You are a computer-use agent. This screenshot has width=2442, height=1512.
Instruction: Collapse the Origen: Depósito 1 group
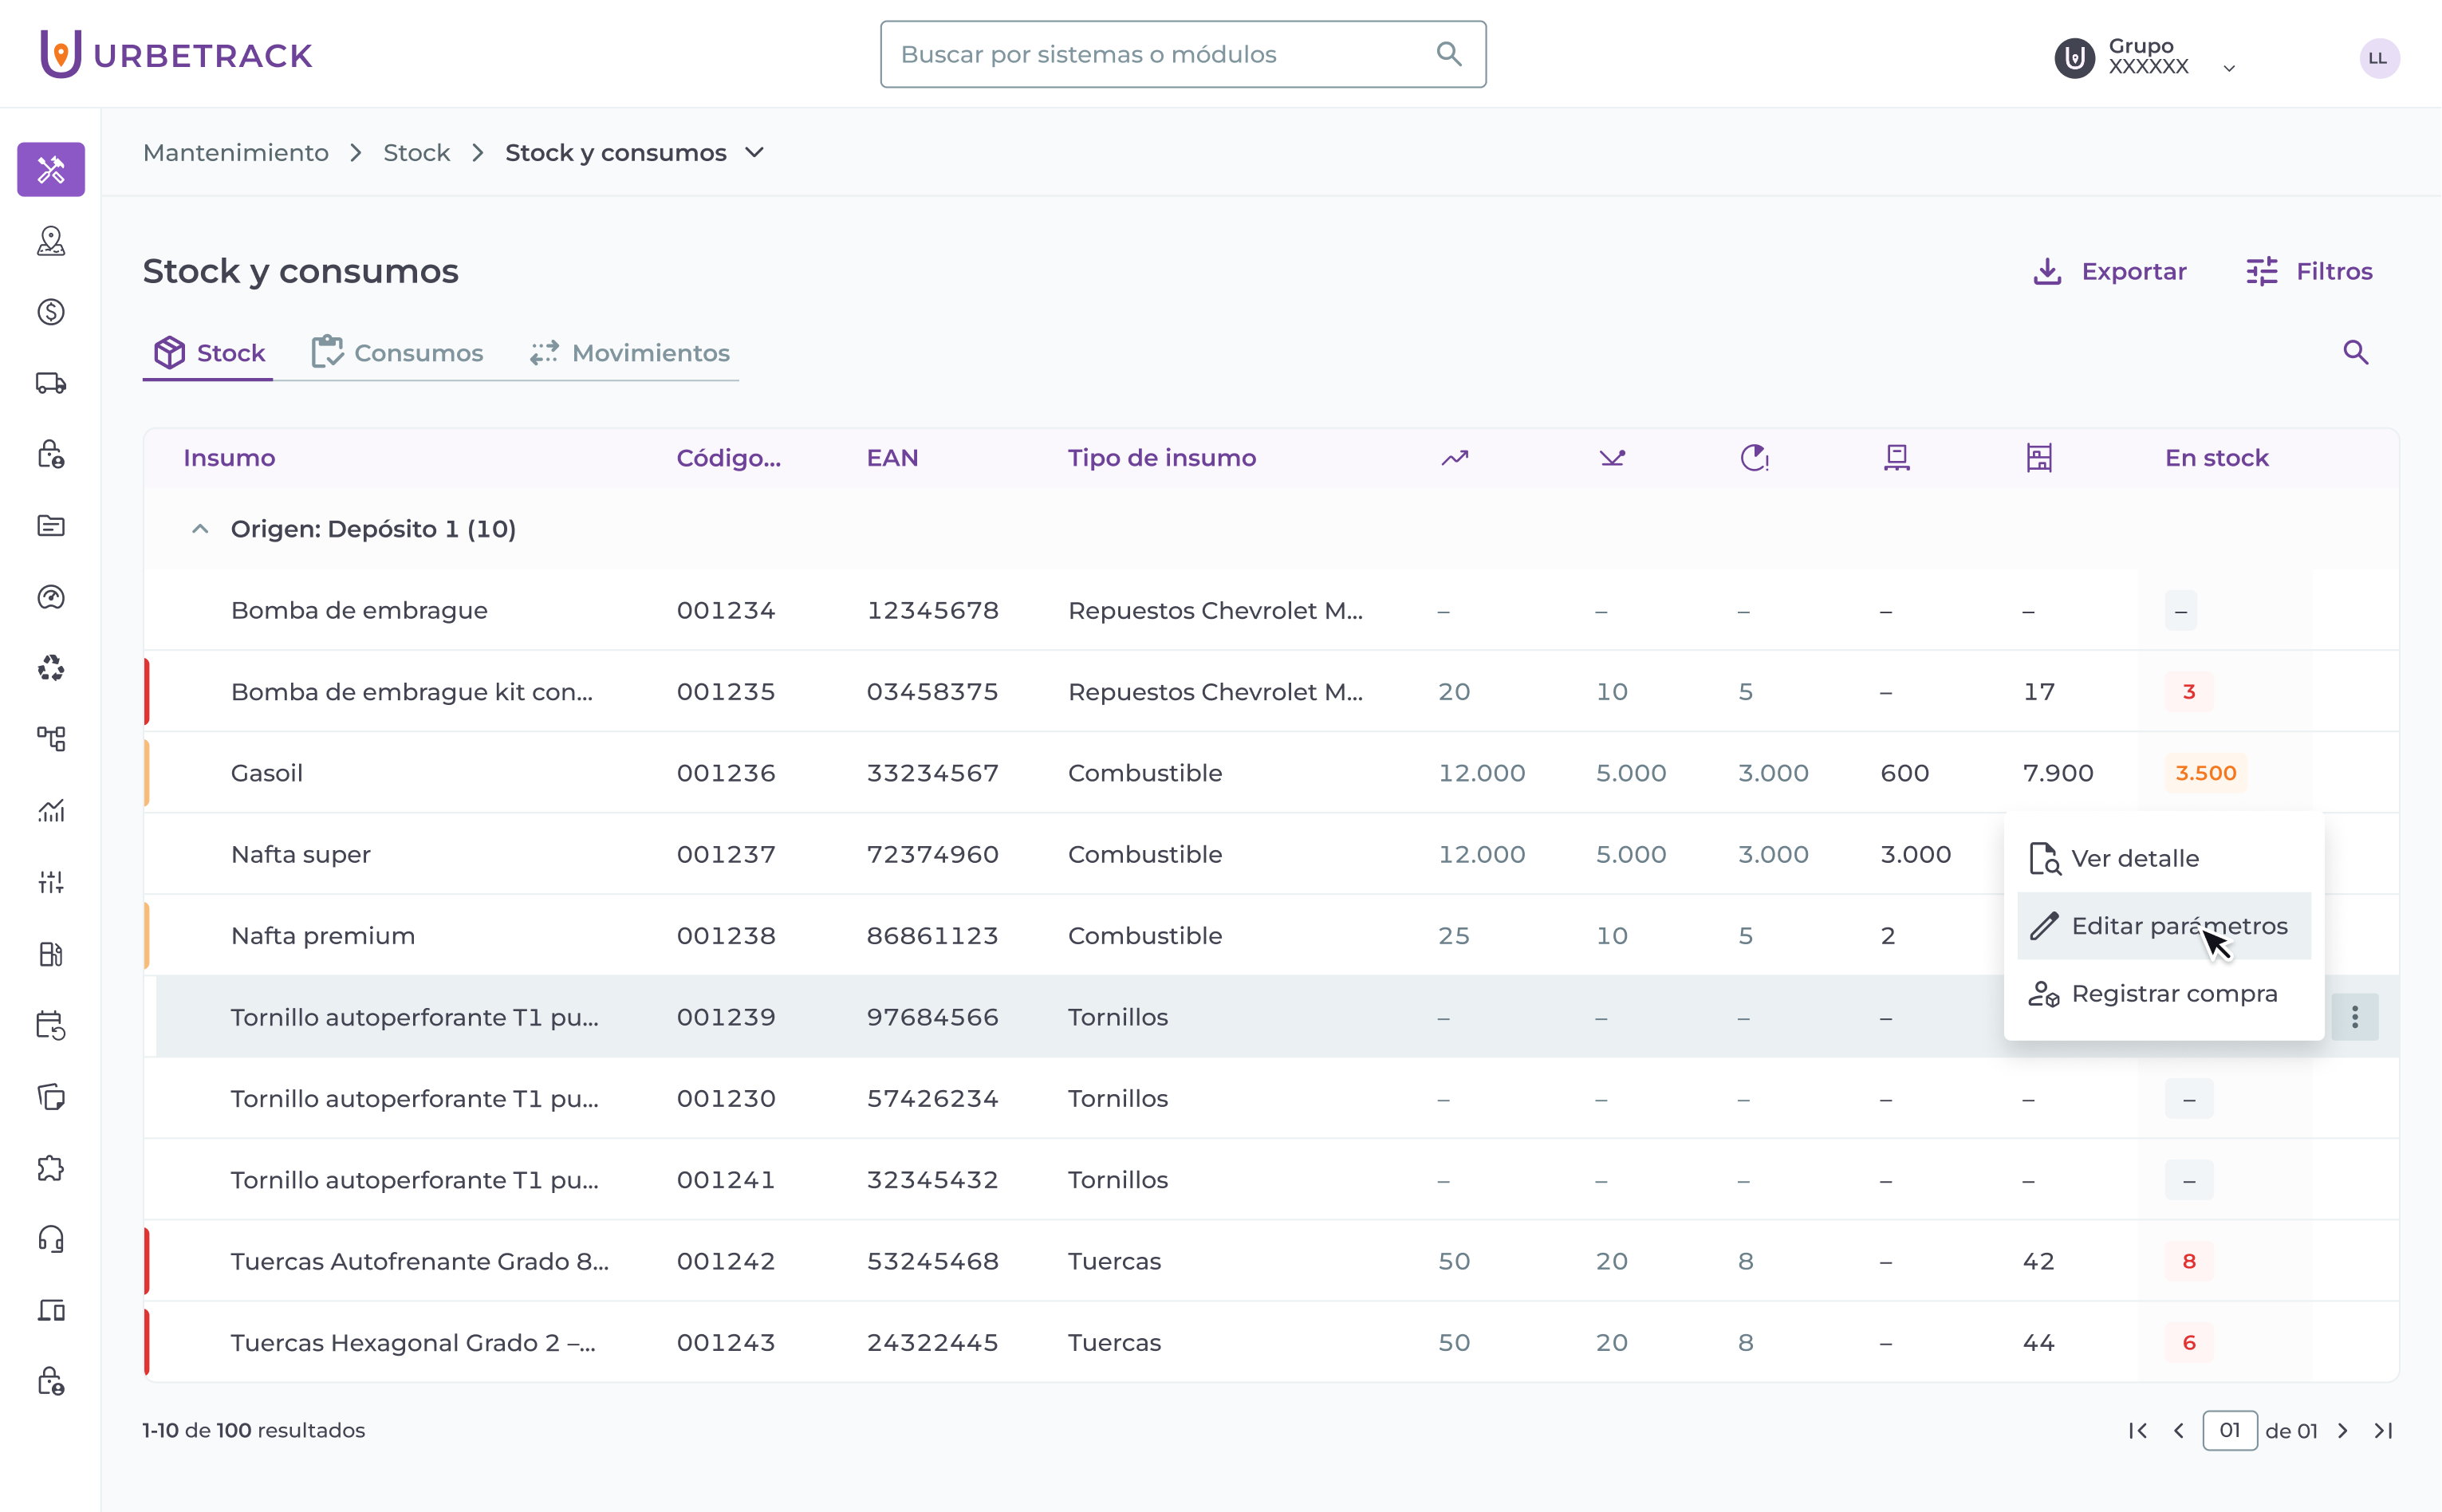pyautogui.click(x=200, y=529)
